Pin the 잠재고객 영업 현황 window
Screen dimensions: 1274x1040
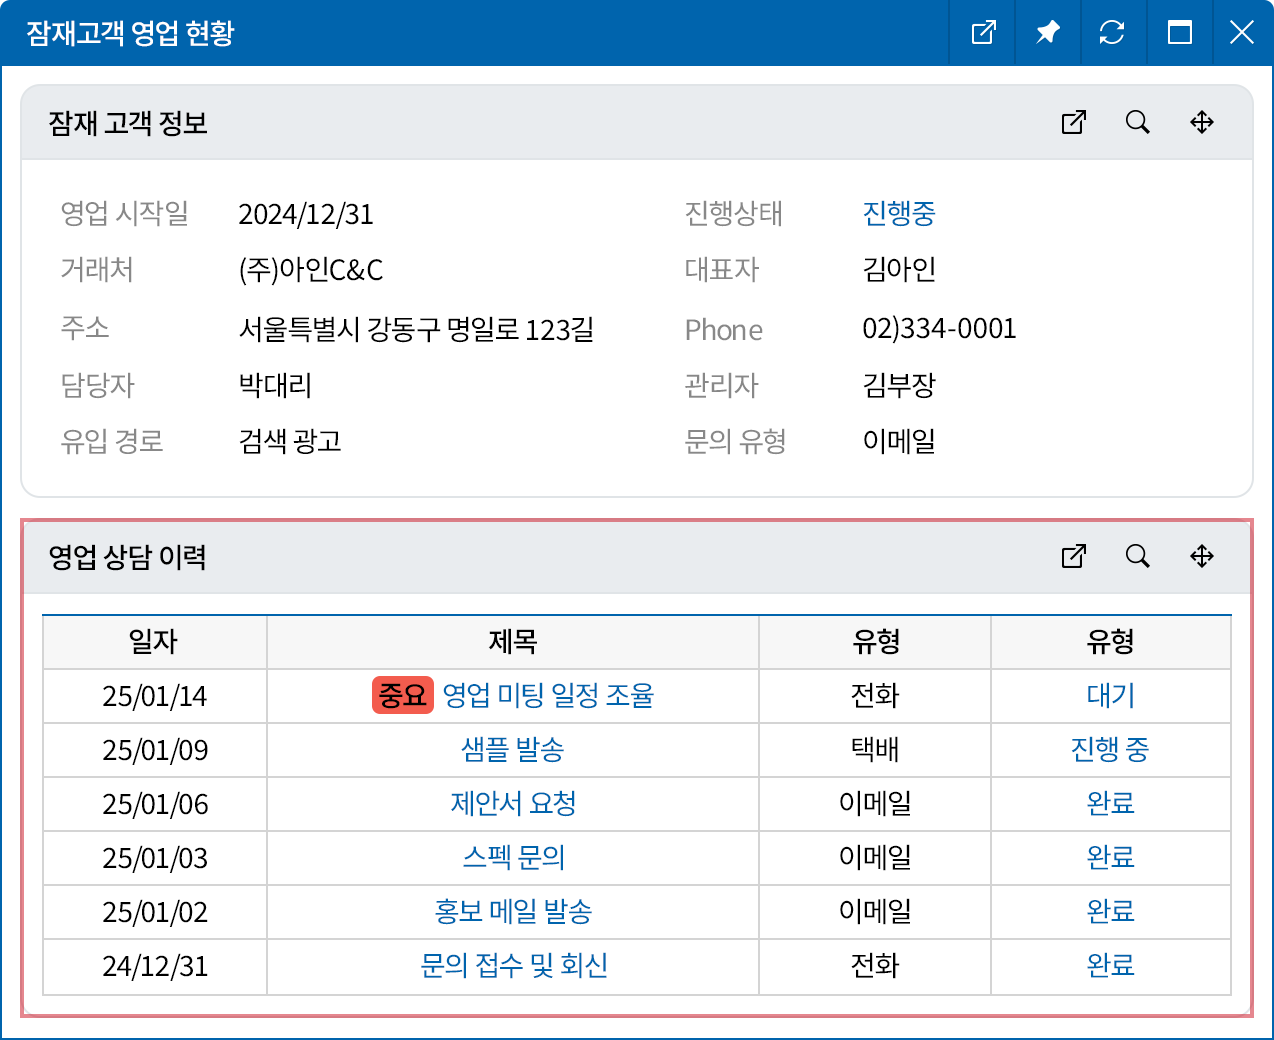point(1047,33)
